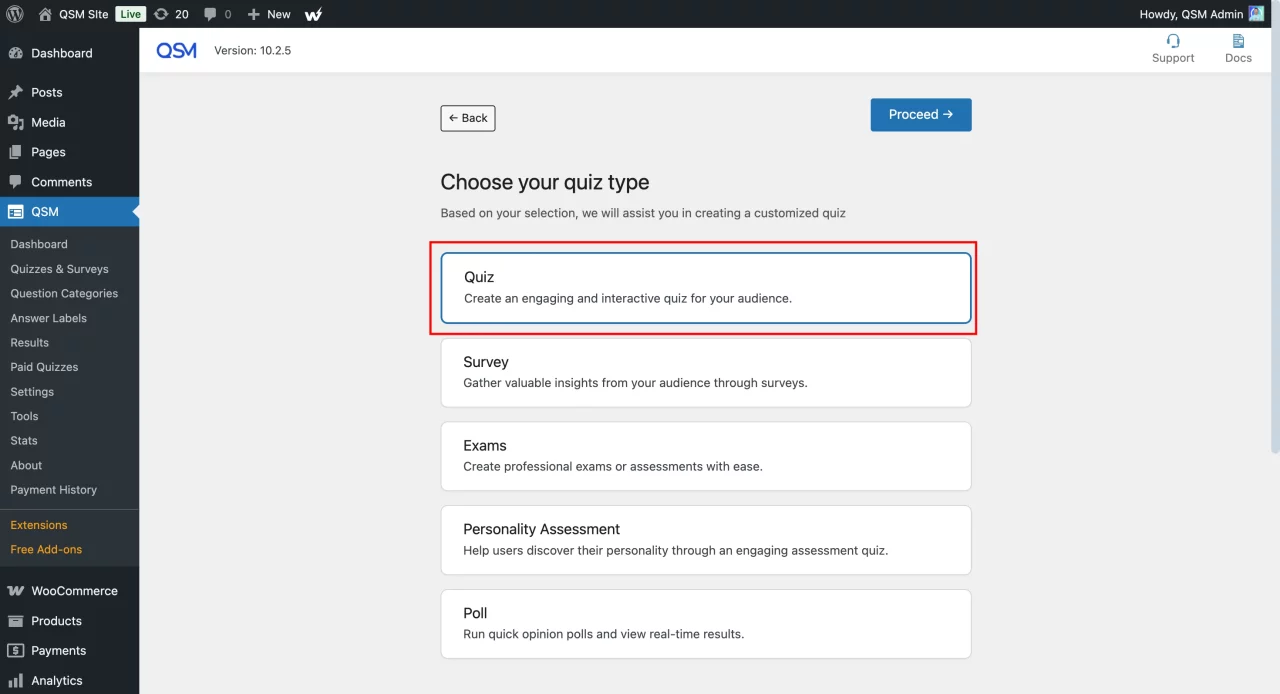1280x694 pixels.
Task: Open the Extensions link
Action: (38, 524)
